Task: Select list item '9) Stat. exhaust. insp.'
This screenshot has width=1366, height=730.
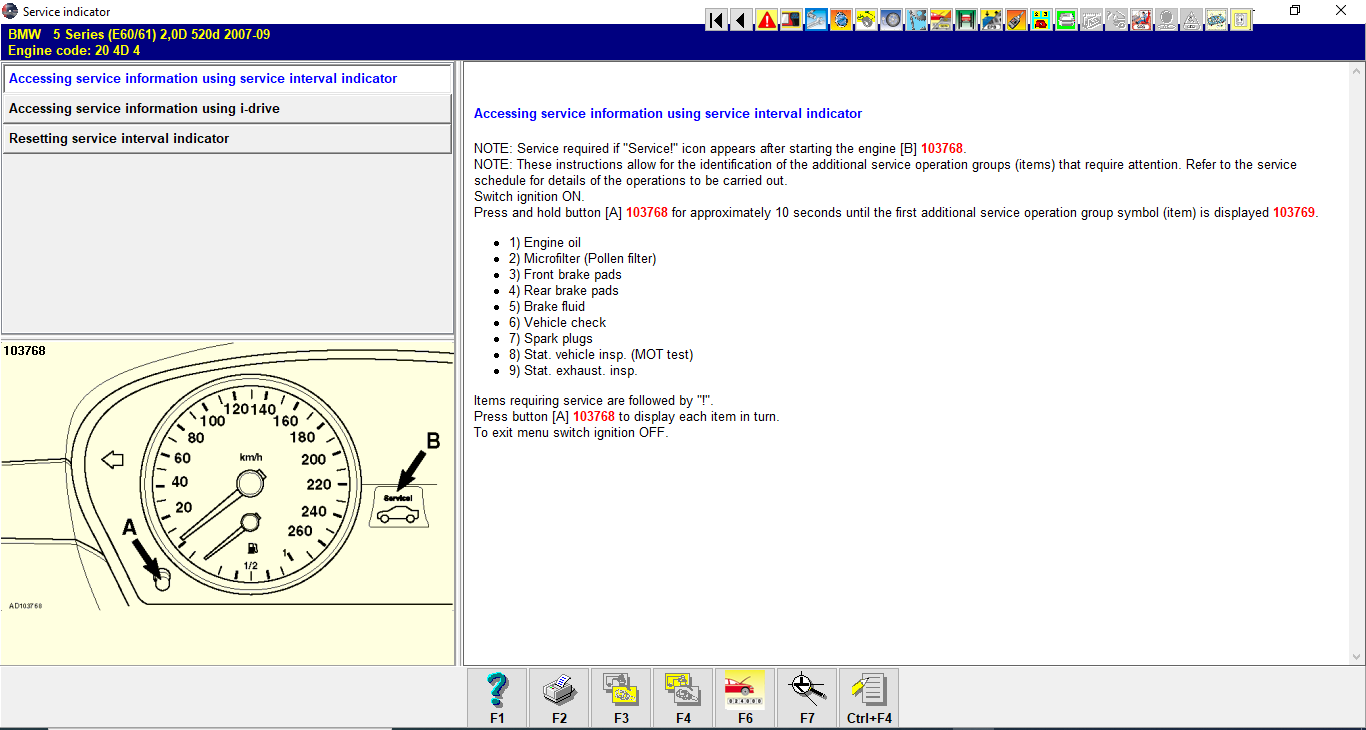Action: [573, 371]
